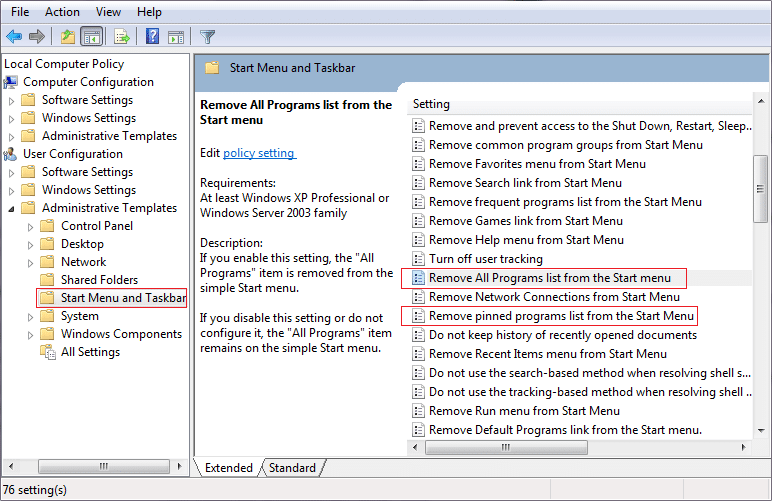Screen dimensions: 772x501
Task: Switch to the Extended tab
Action: 228,468
